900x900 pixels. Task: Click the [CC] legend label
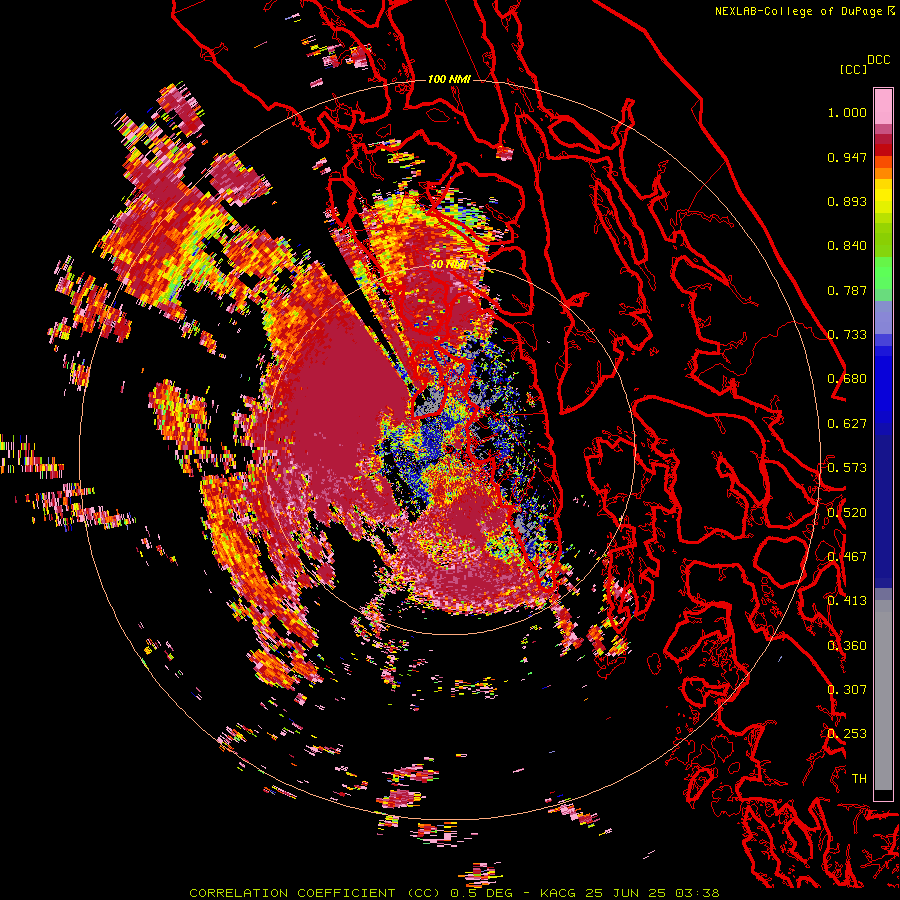pyautogui.click(x=853, y=69)
